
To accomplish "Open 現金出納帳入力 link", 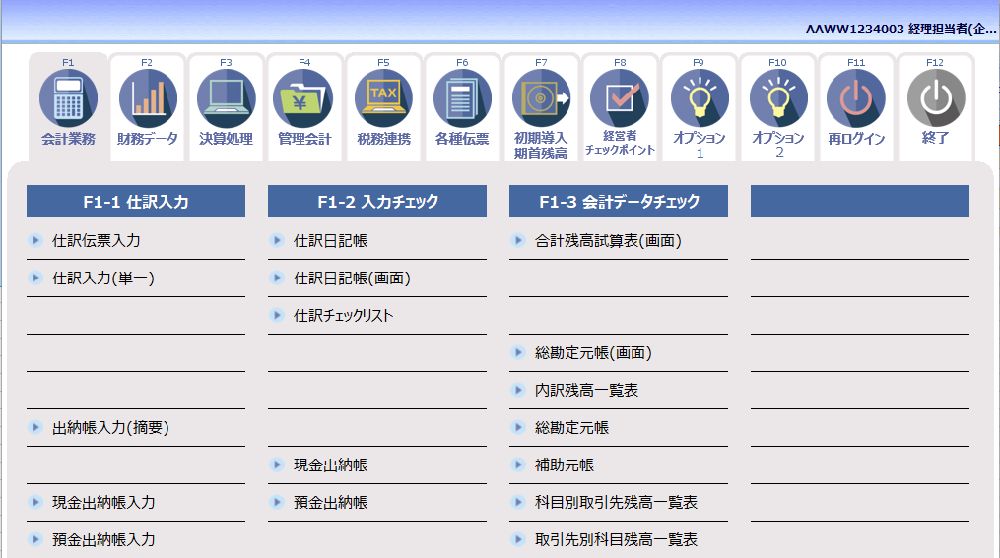I will point(104,503).
